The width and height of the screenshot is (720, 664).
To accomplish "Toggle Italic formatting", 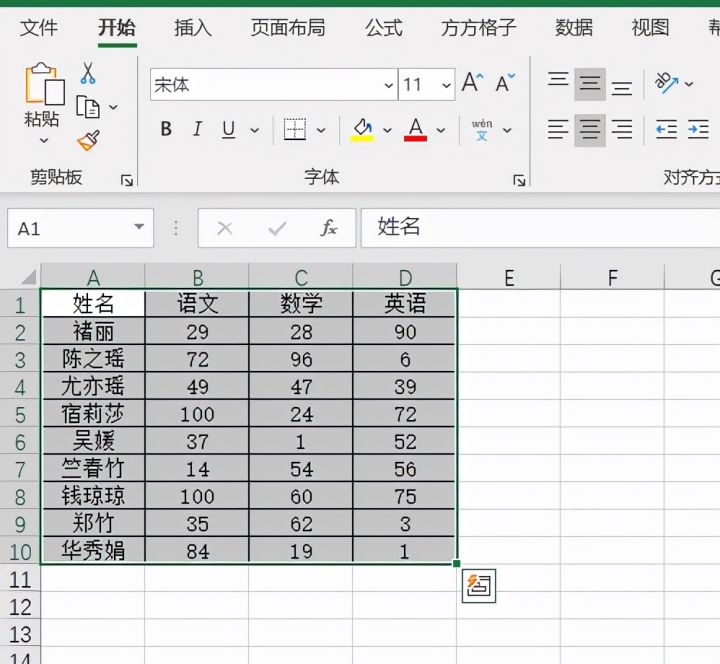I will click(197, 129).
